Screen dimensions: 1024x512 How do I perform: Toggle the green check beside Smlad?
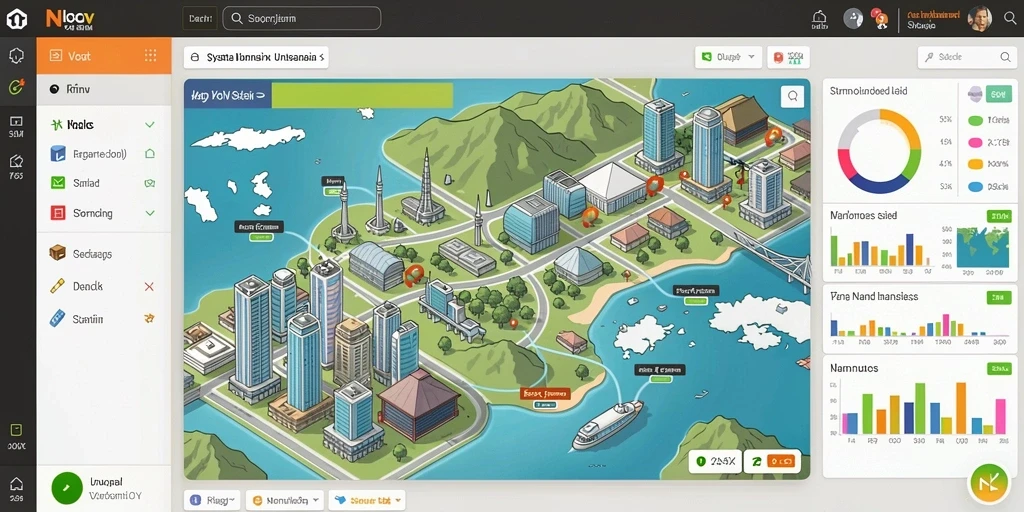[150, 184]
